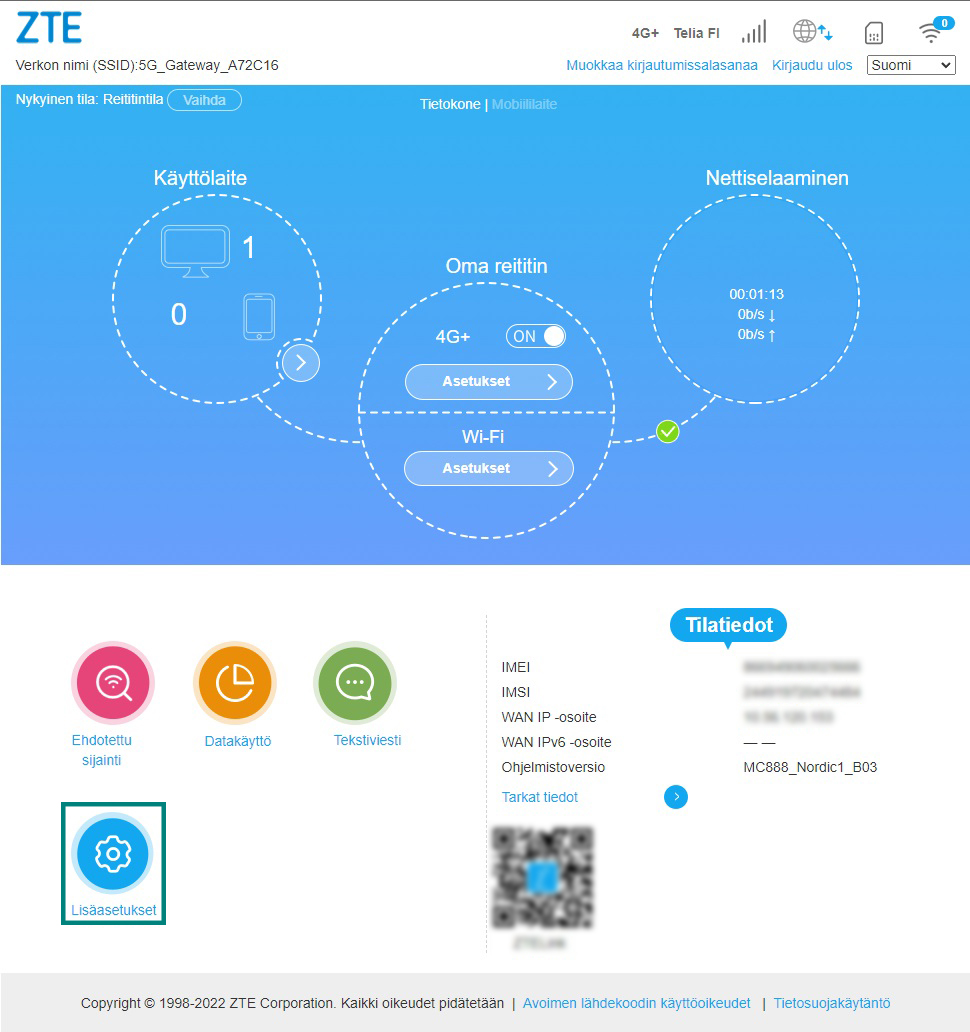Click the Datakäyttö label
The height and width of the screenshot is (1032, 970).
coord(238,741)
